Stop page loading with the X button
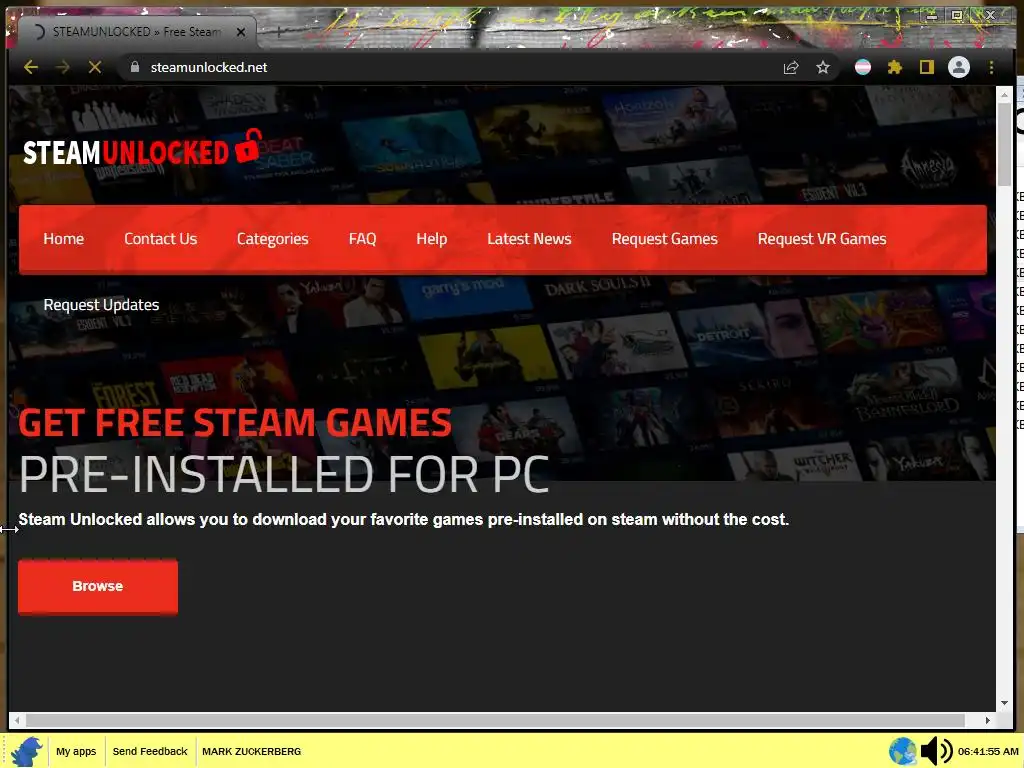The height and width of the screenshot is (768, 1024). pos(95,67)
